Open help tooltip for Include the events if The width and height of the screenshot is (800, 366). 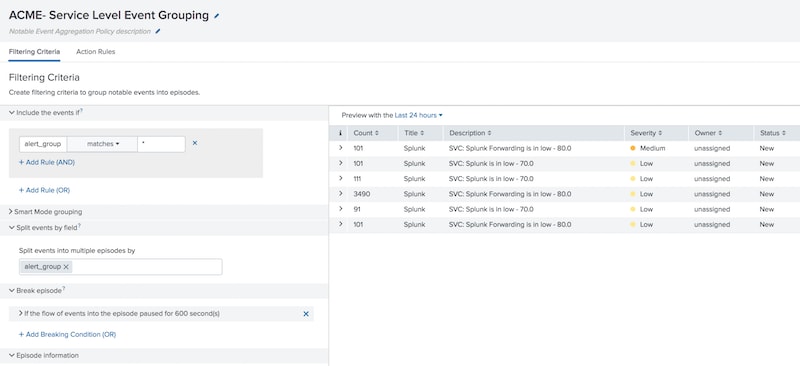pos(82,111)
